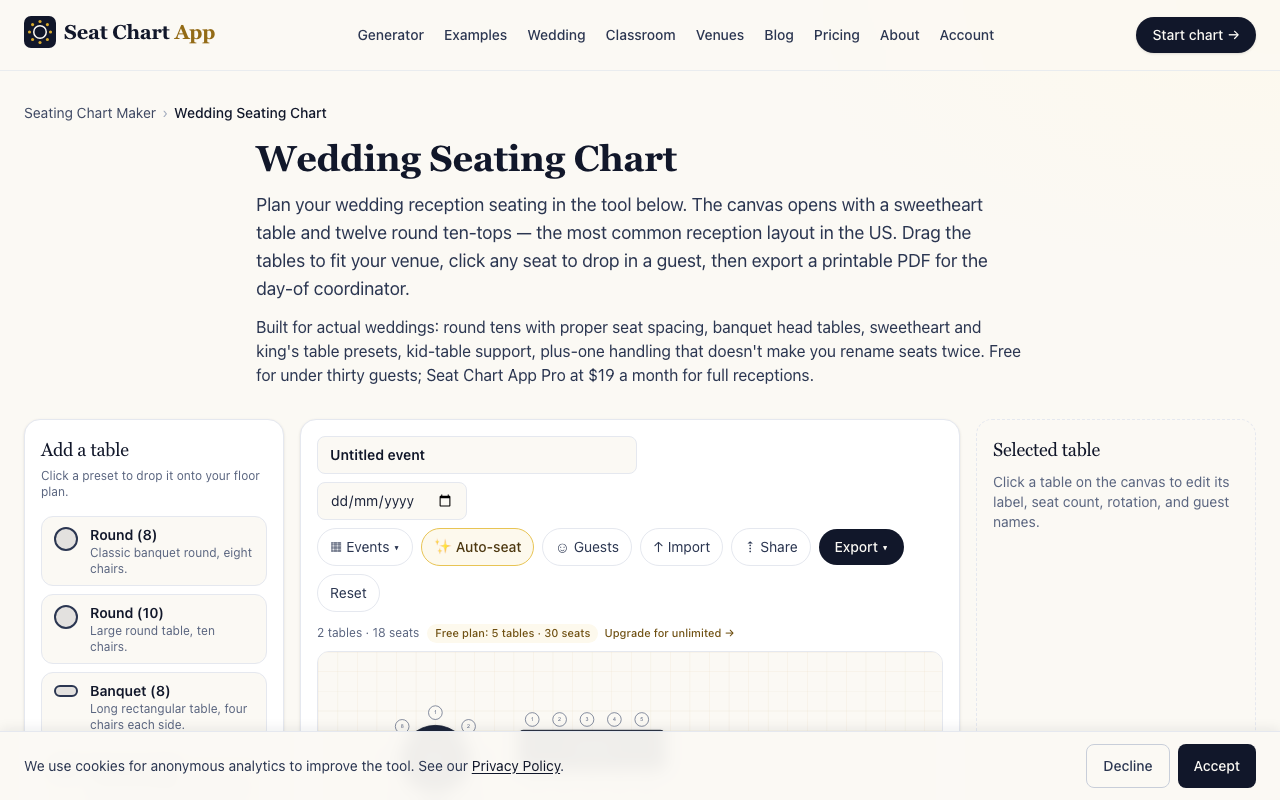The width and height of the screenshot is (1280, 800).
Task: Reset the seating chart
Action: point(348,593)
